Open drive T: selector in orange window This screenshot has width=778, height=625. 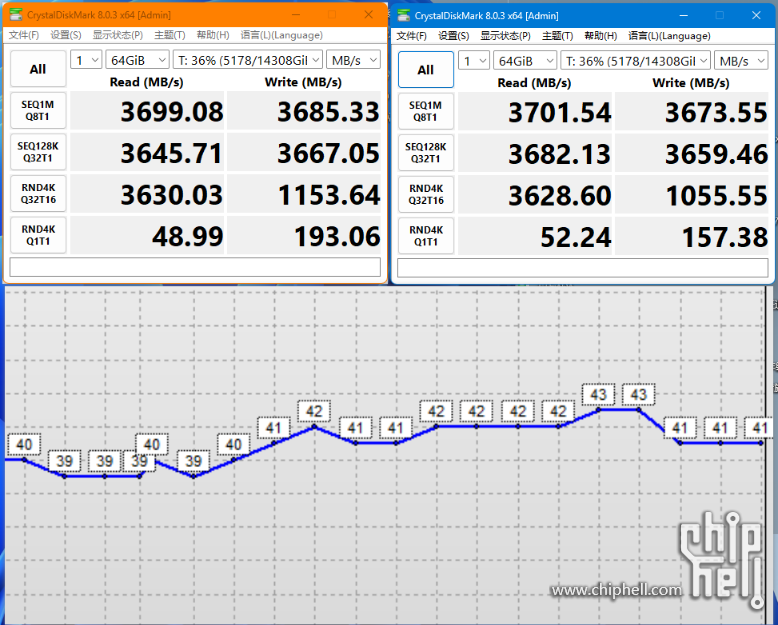click(x=248, y=60)
